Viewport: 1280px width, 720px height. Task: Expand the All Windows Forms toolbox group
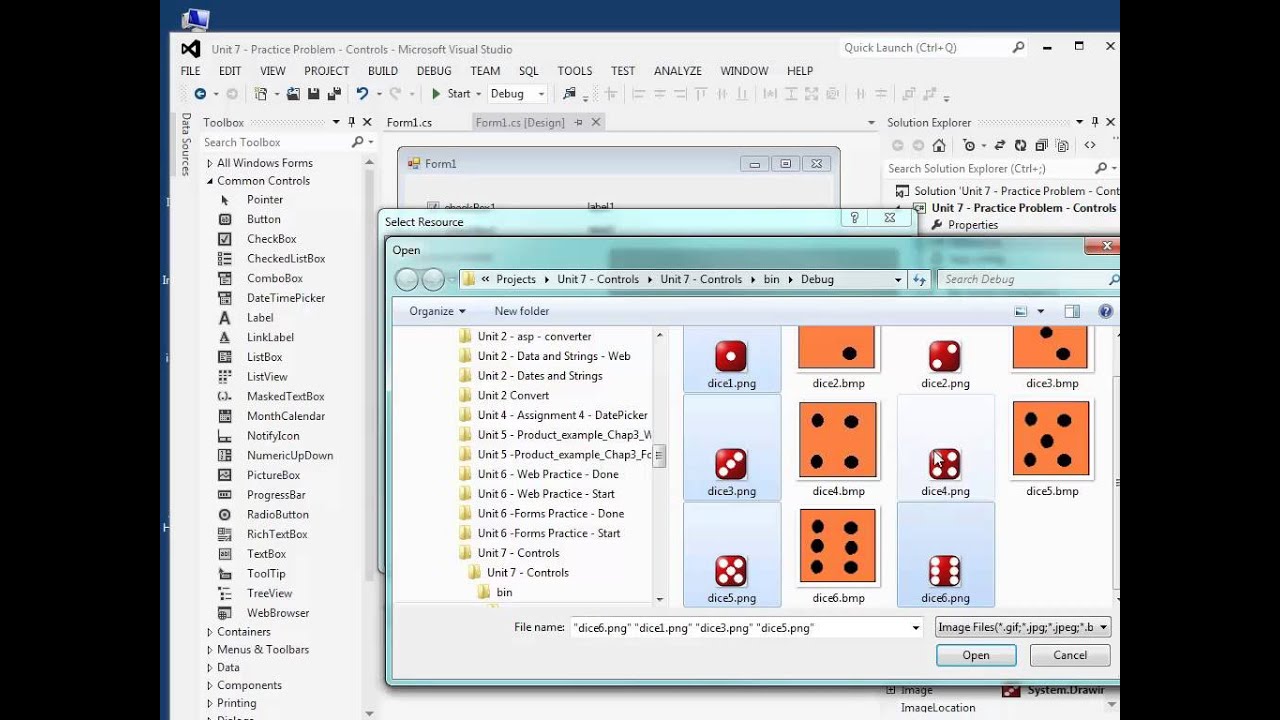pos(210,163)
